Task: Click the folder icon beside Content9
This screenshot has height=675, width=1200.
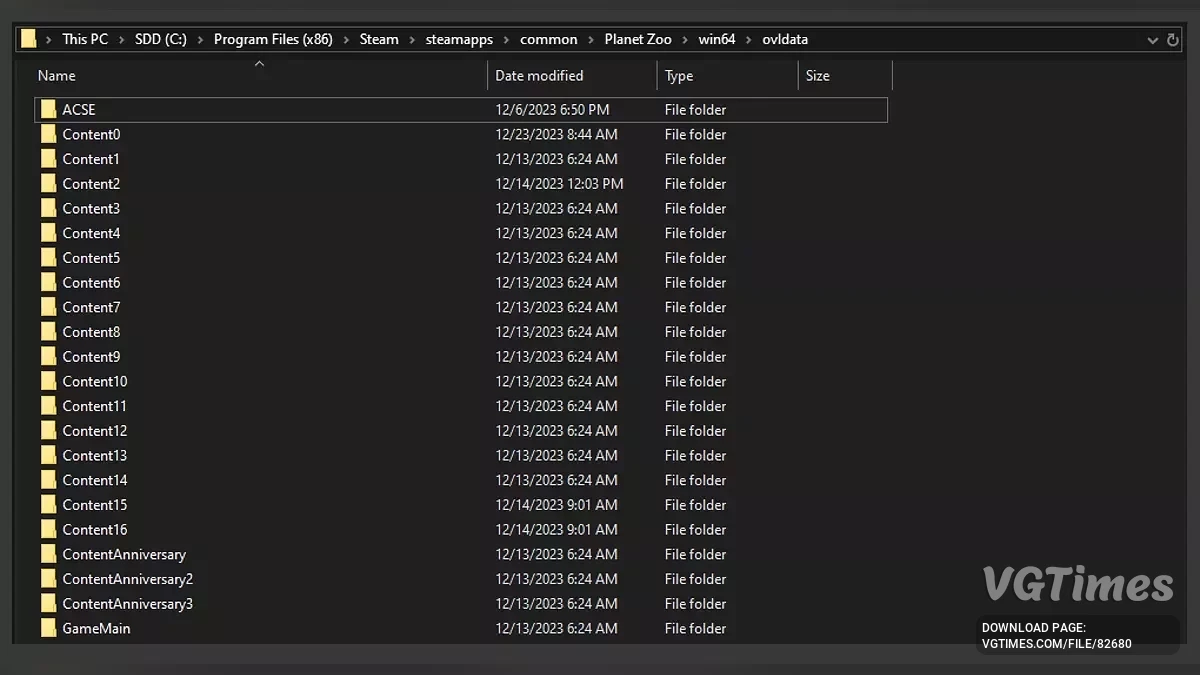Action: pyautogui.click(x=48, y=356)
